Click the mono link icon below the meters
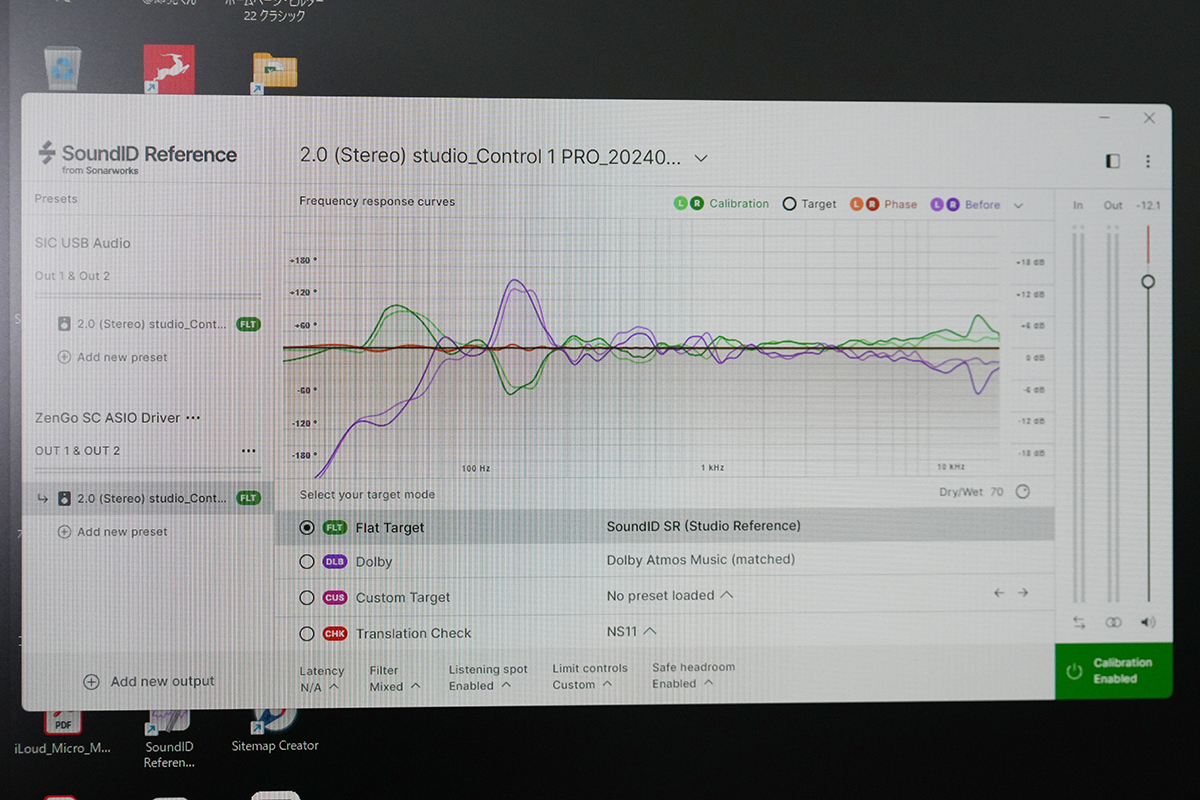Screen dimensions: 1200x800 [x=1113, y=622]
